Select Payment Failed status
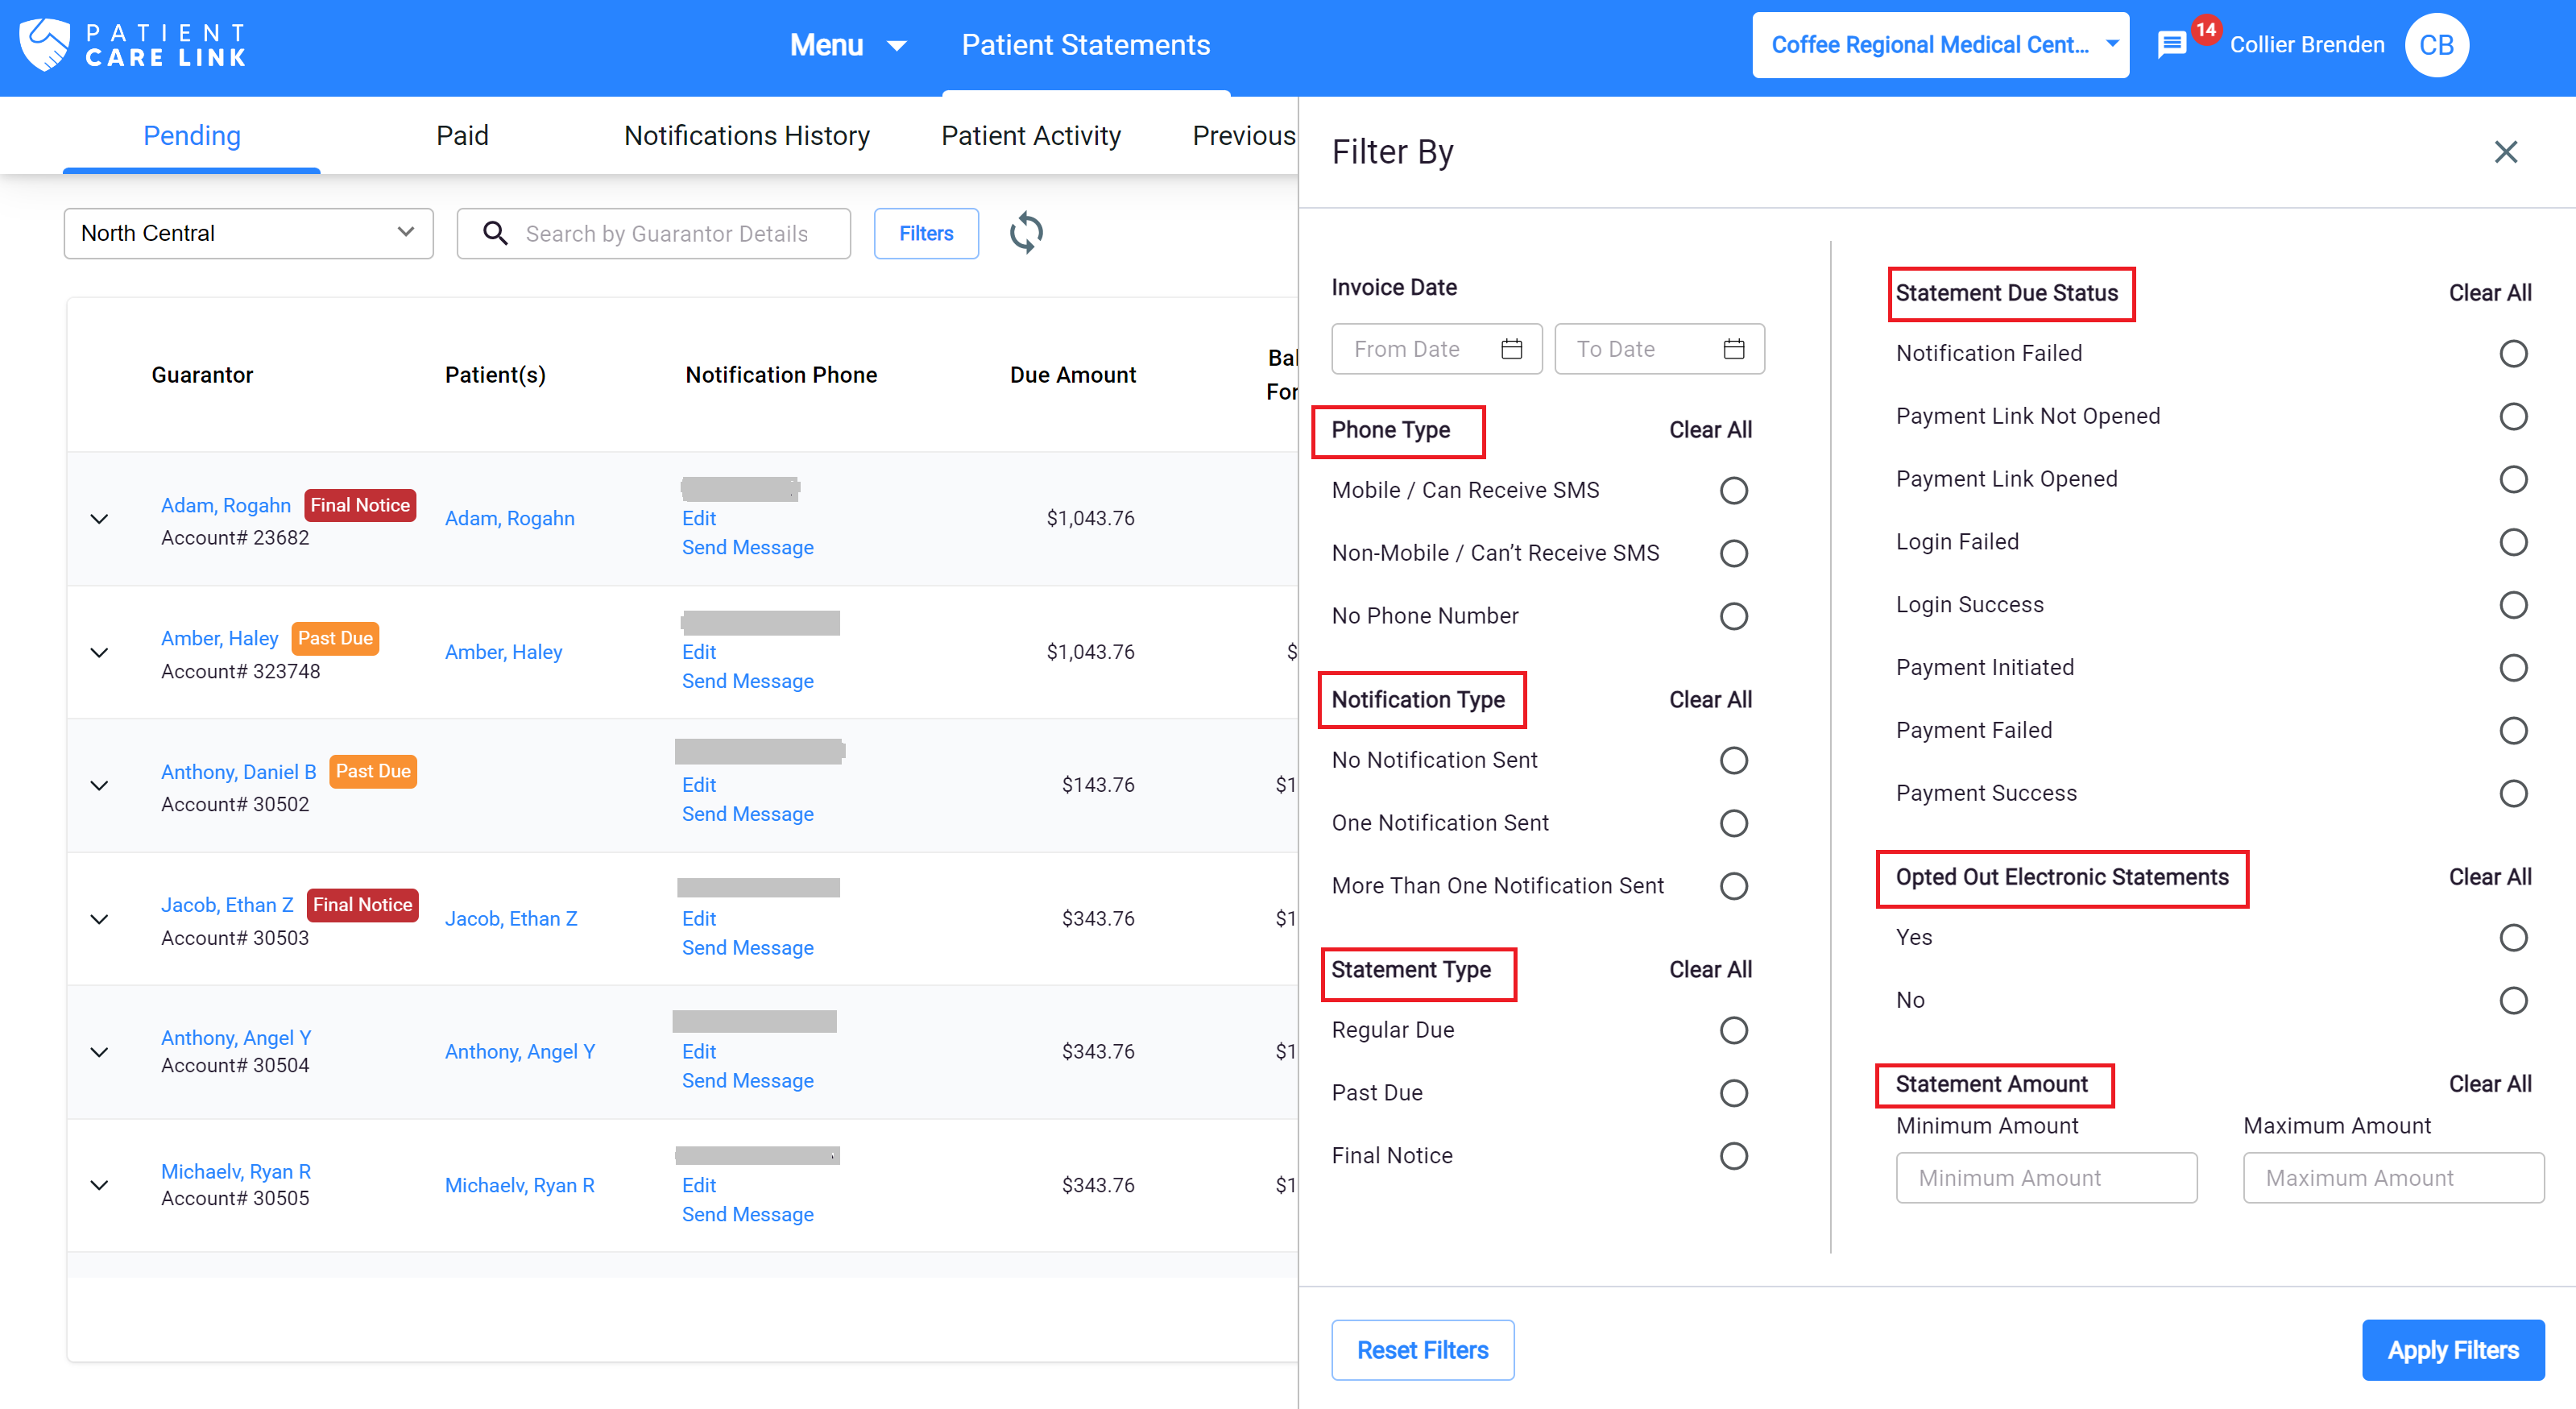Image resolution: width=2576 pixels, height=1409 pixels. coord(2513,731)
